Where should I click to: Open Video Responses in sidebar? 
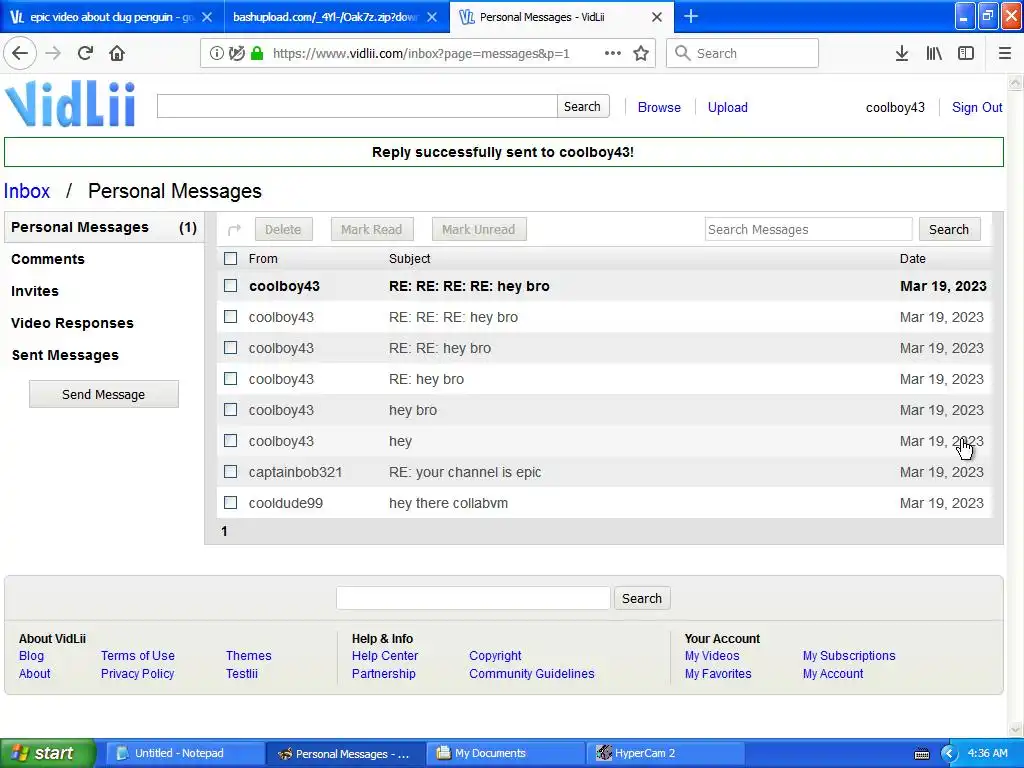(x=72, y=323)
